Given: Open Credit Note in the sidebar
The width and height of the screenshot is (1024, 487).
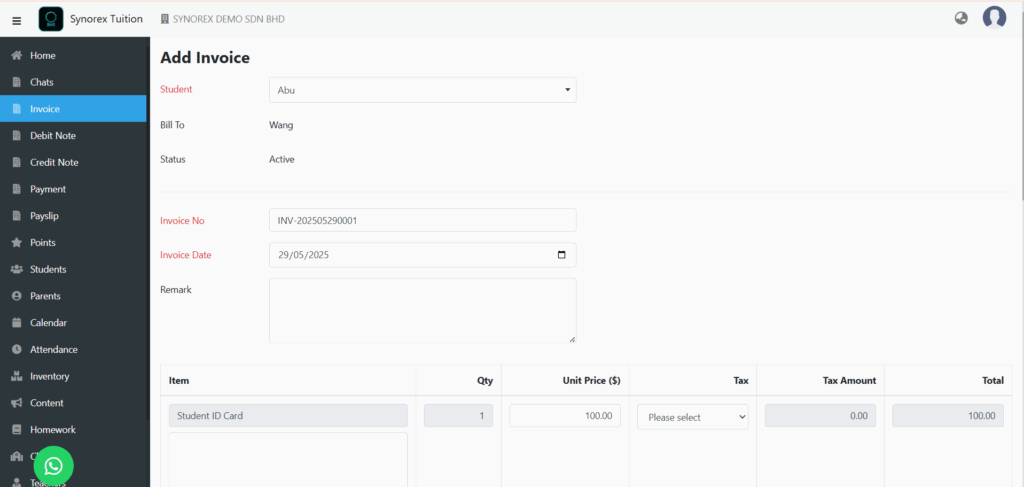Looking at the screenshot, I should [73, 163].
